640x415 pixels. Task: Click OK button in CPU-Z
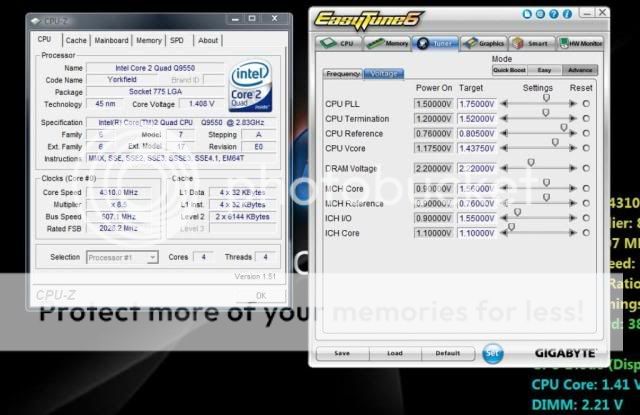point(261,295)
